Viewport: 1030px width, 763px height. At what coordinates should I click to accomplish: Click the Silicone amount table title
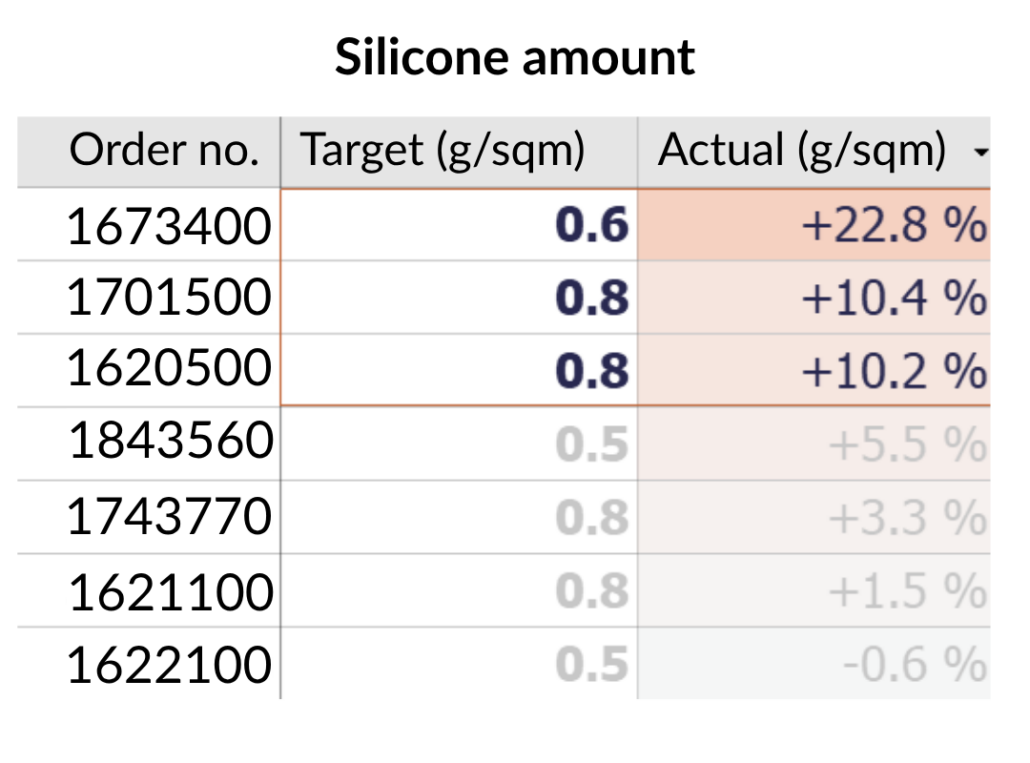514,57
